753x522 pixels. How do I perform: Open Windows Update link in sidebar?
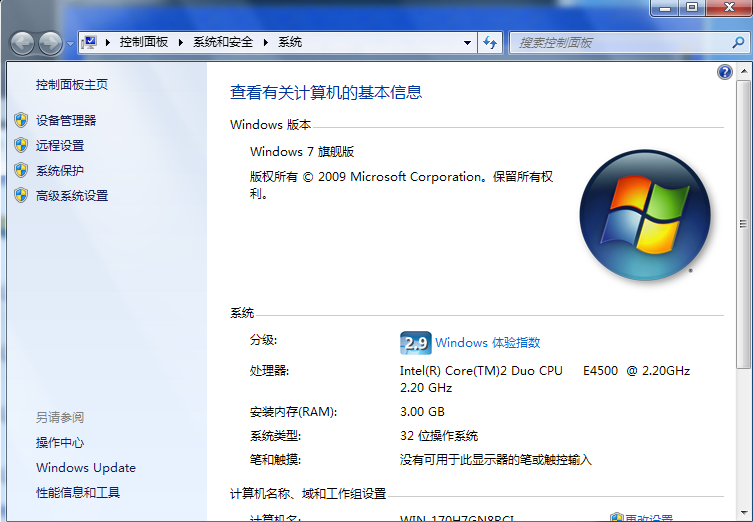pos(86,467)
